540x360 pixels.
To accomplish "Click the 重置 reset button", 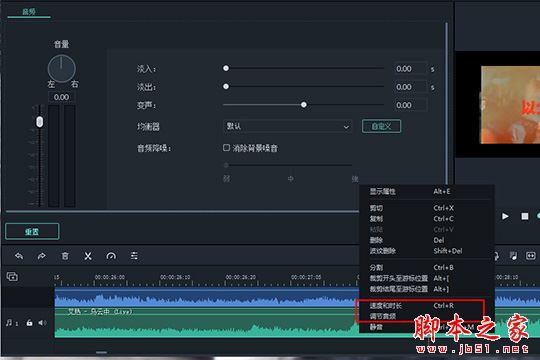I will [x=32, y=232].
